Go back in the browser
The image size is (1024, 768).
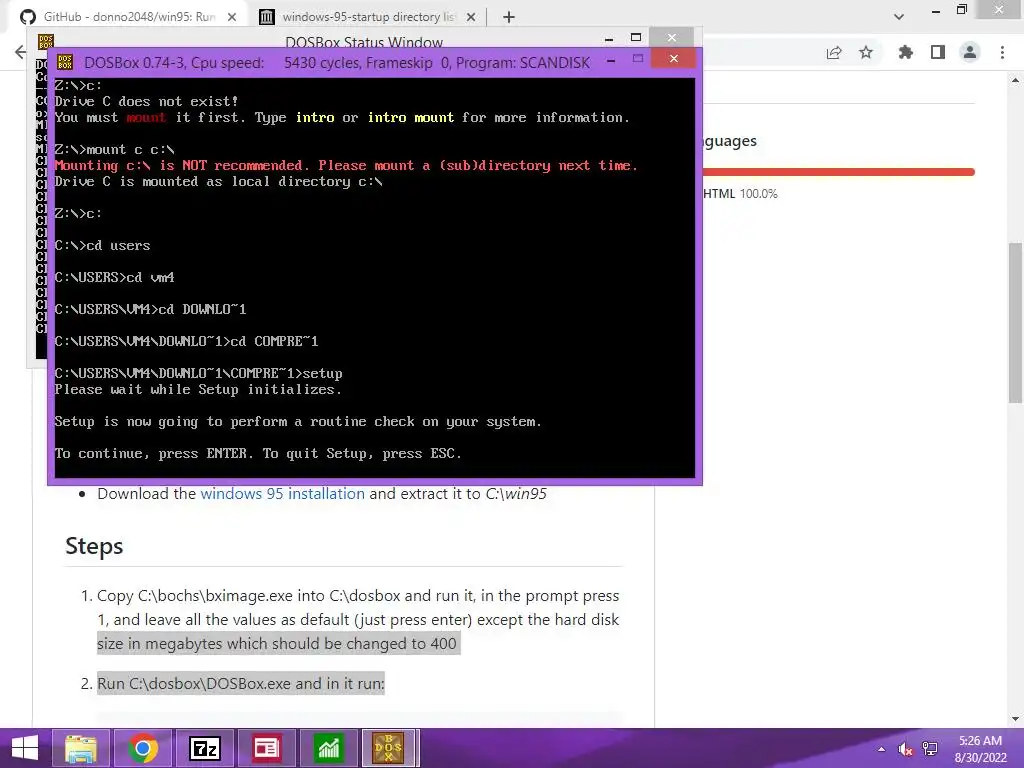(20, 52)
